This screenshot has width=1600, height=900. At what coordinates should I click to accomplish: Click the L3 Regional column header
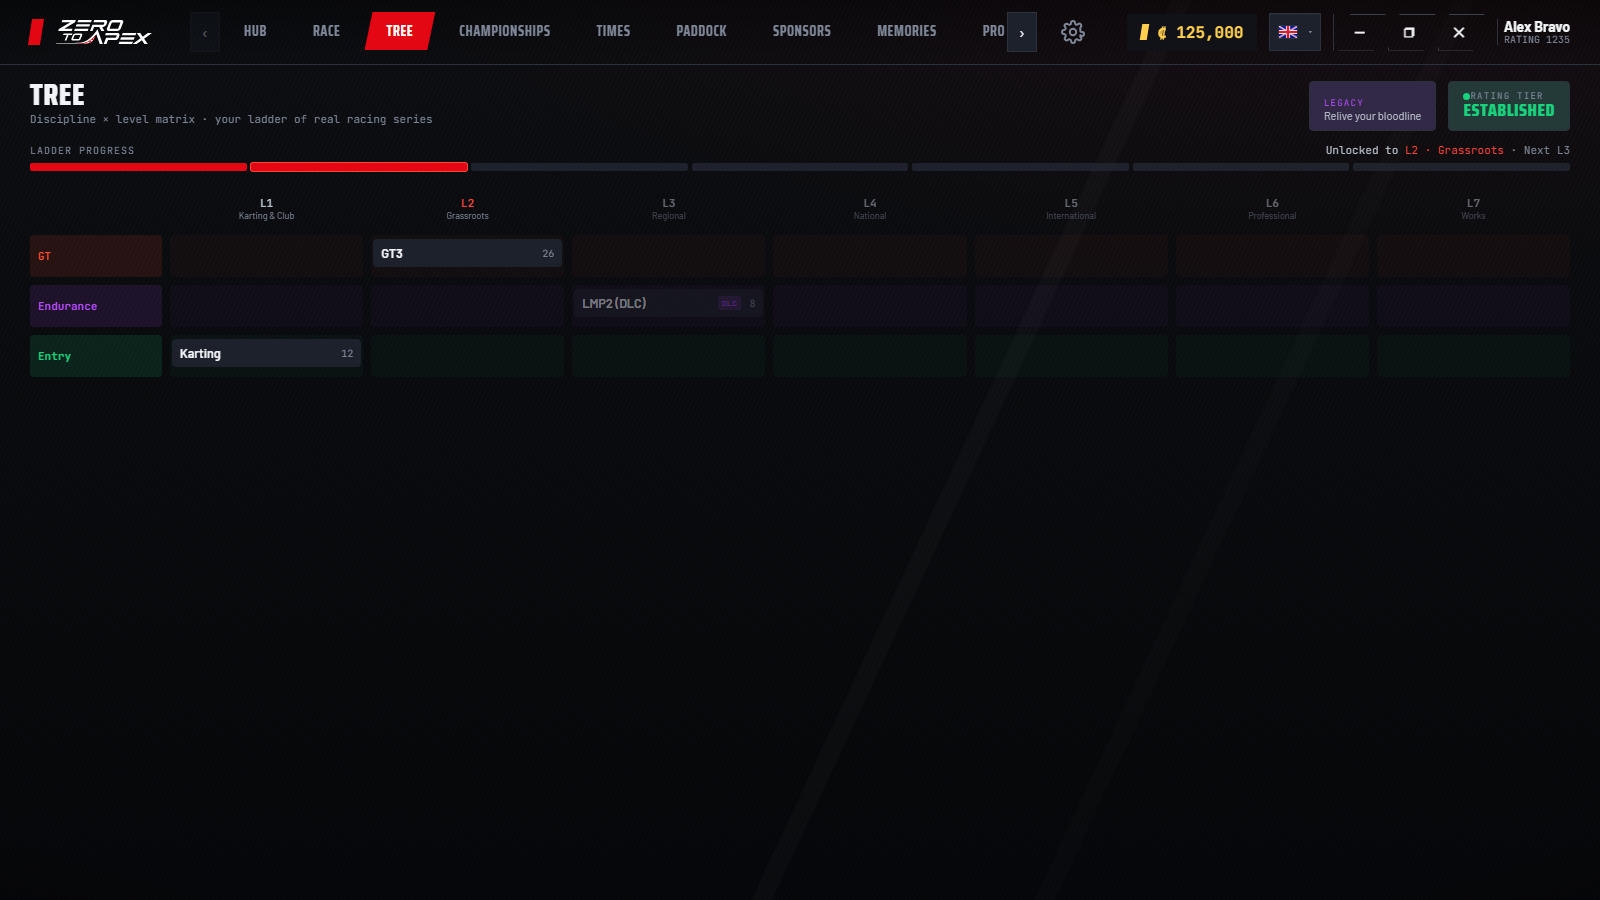669,209
